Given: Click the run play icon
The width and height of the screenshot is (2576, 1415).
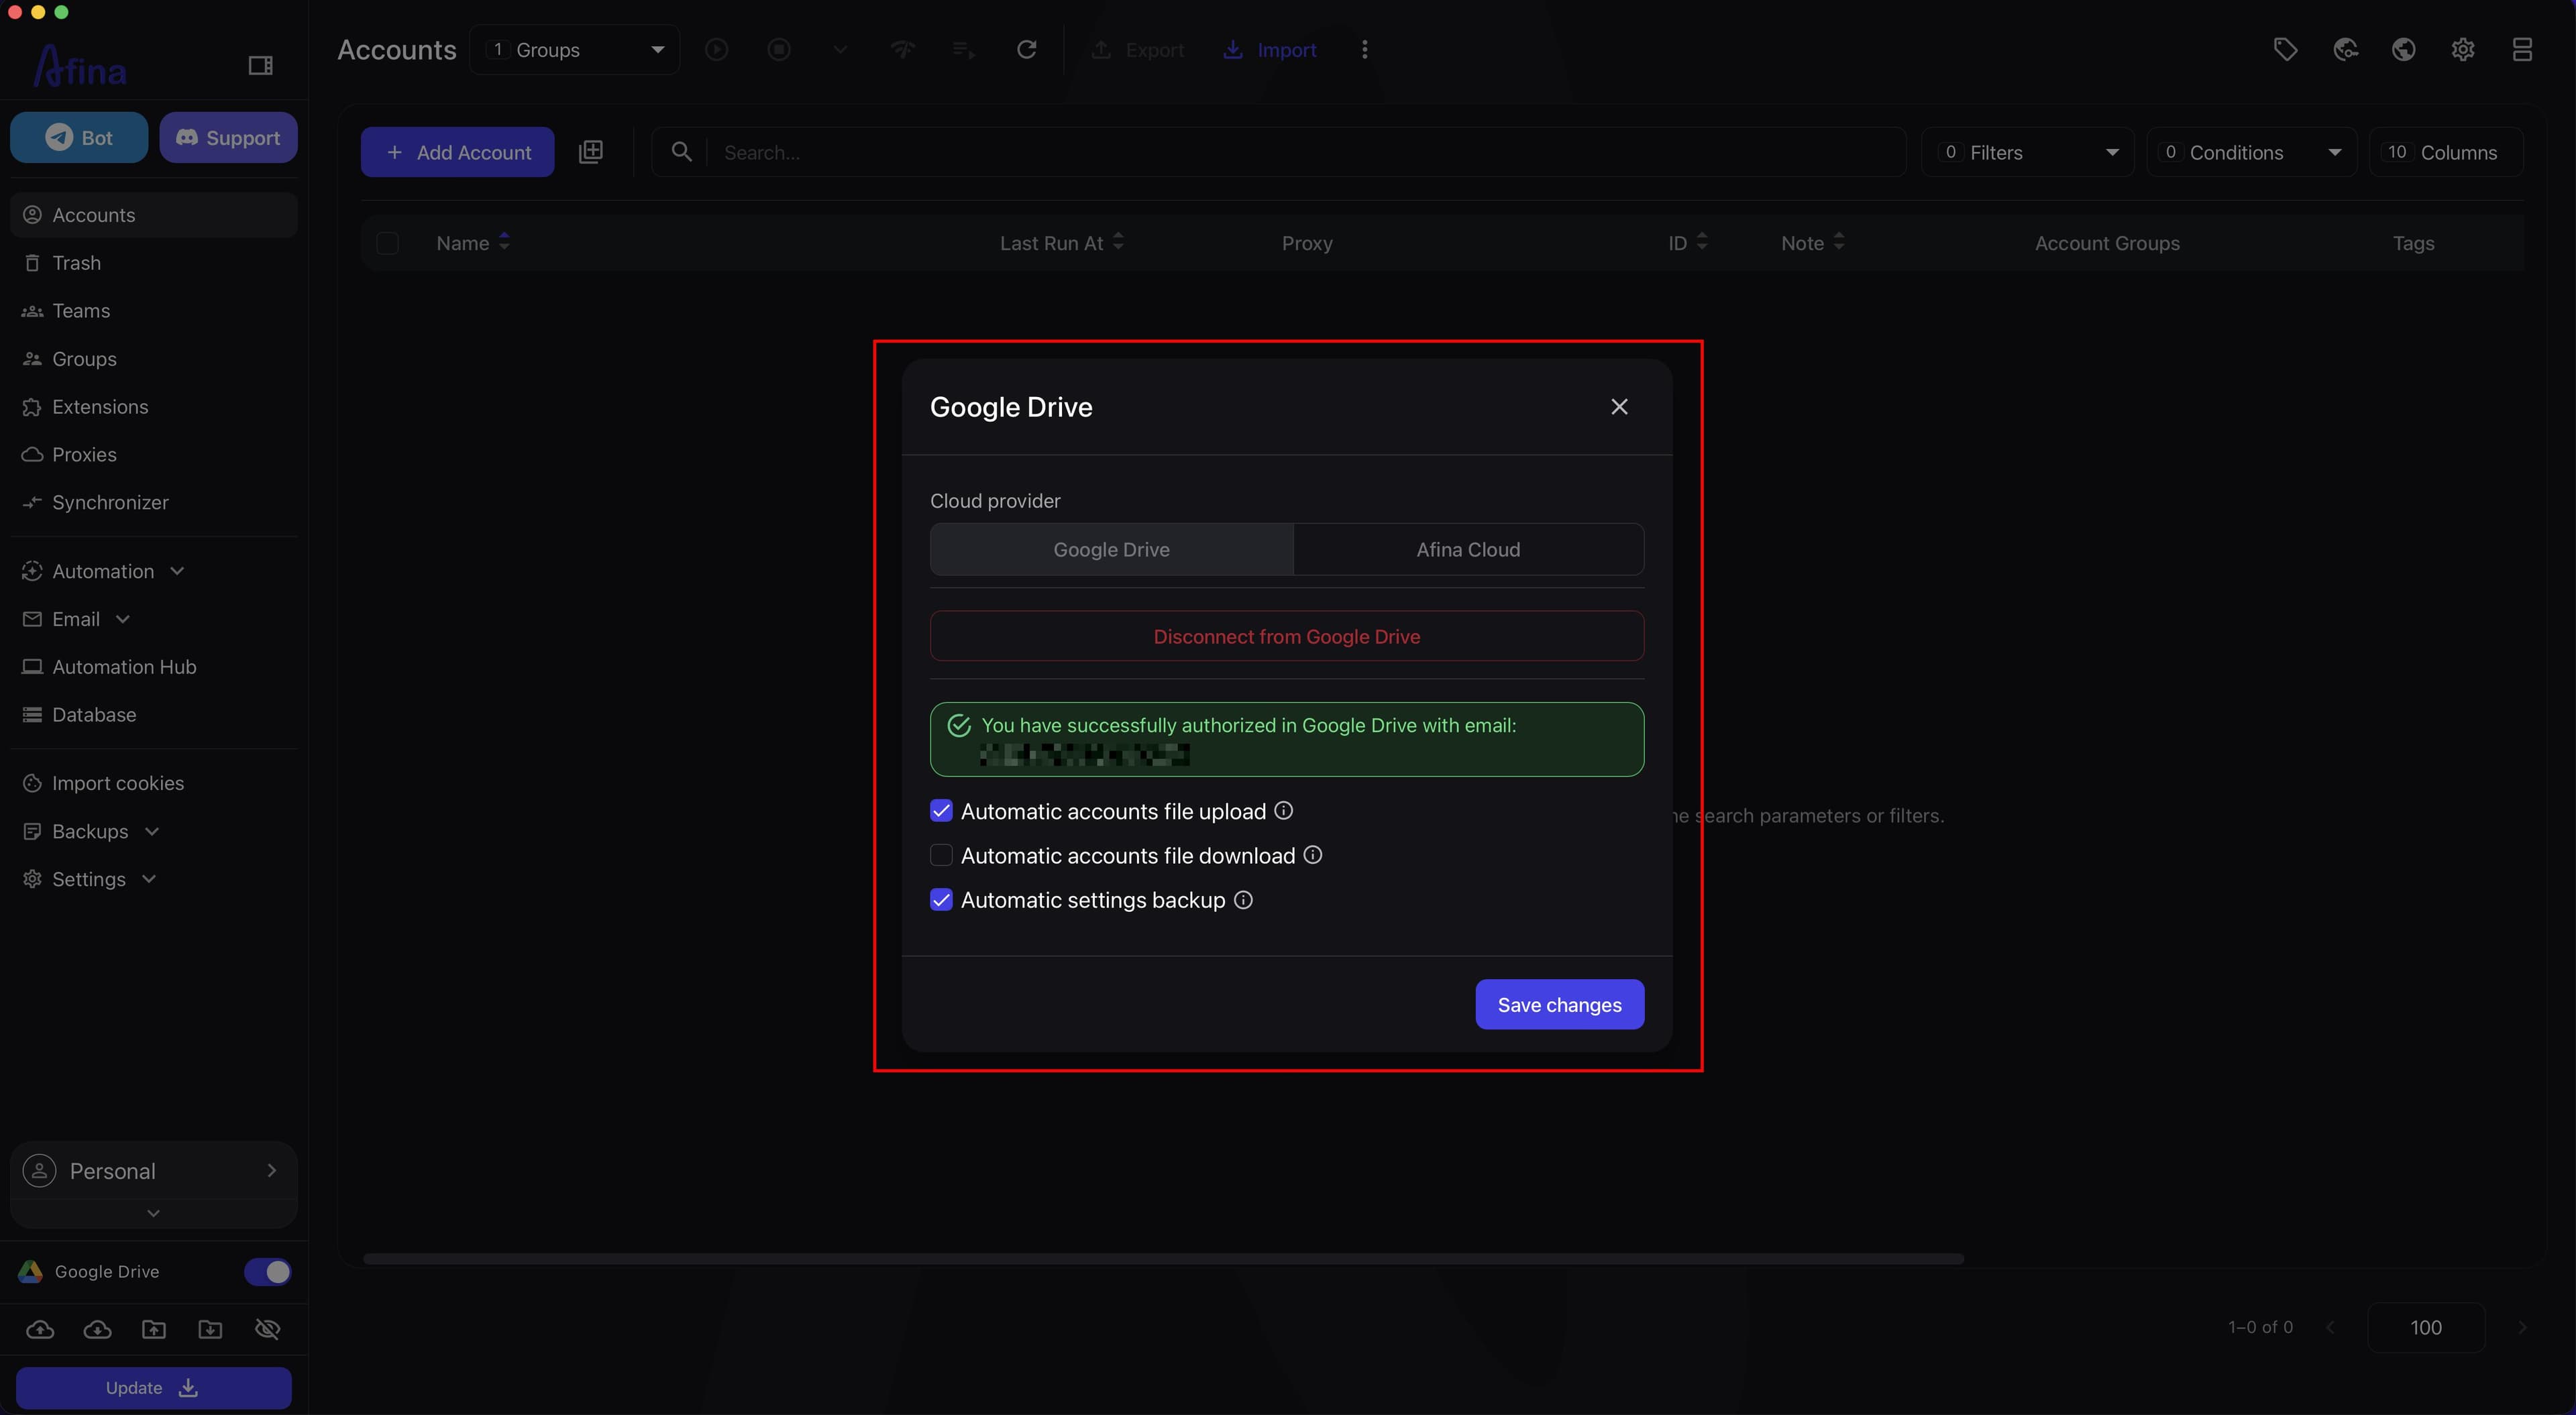Looking at the screenshot, I should point(716,49).
